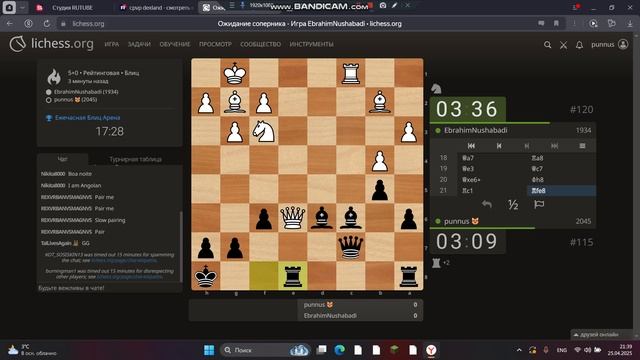Open ОБУЧЕНИЕ menu
640x360 pixels.
point(175,44)
